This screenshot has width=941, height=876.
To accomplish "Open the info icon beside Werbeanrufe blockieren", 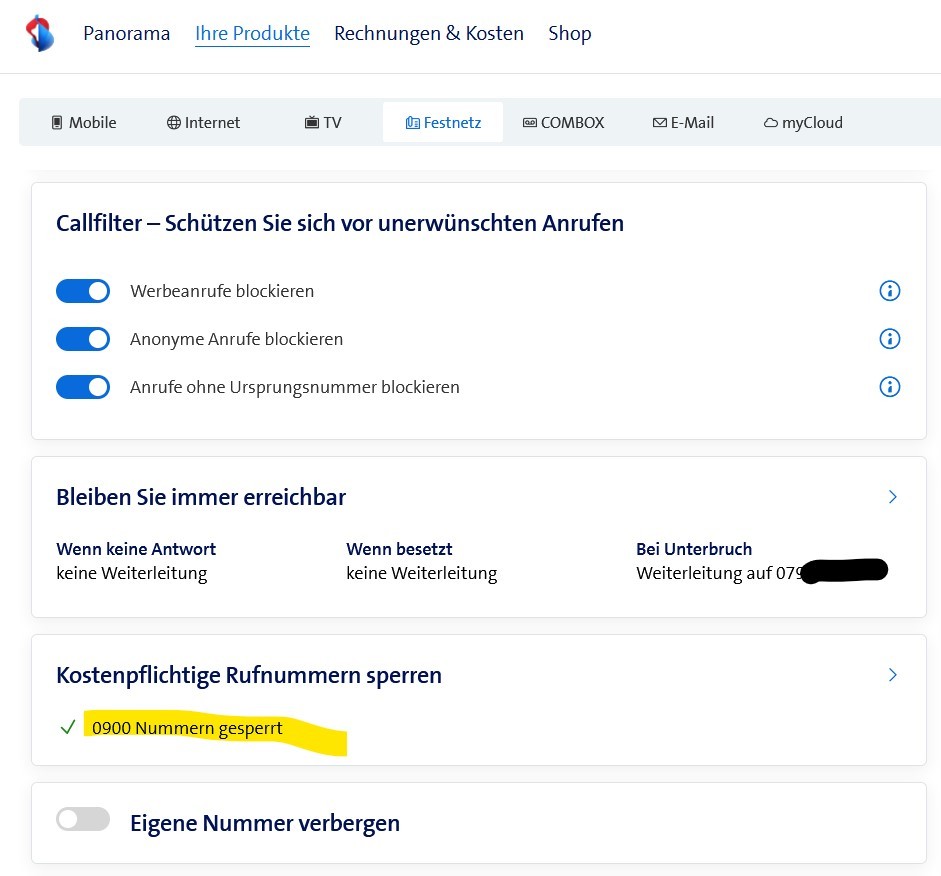I will pyautogui.click(x=889, y=291).
